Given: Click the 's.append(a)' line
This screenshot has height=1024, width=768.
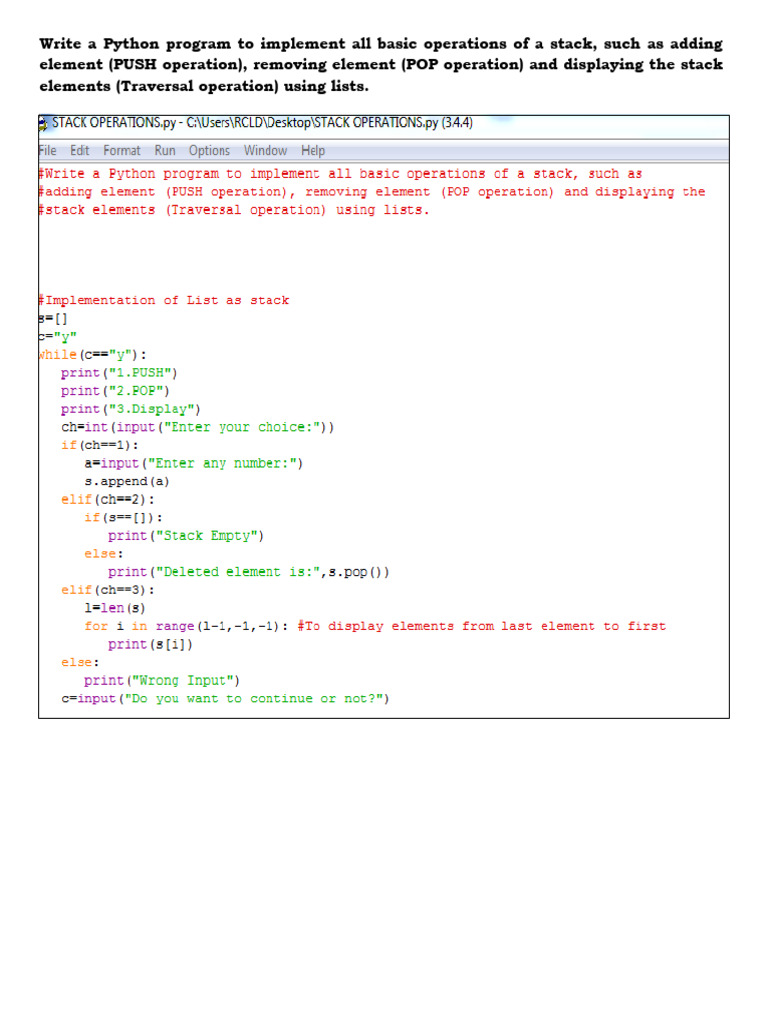Looking at the screenshot, I should (127, 482).
